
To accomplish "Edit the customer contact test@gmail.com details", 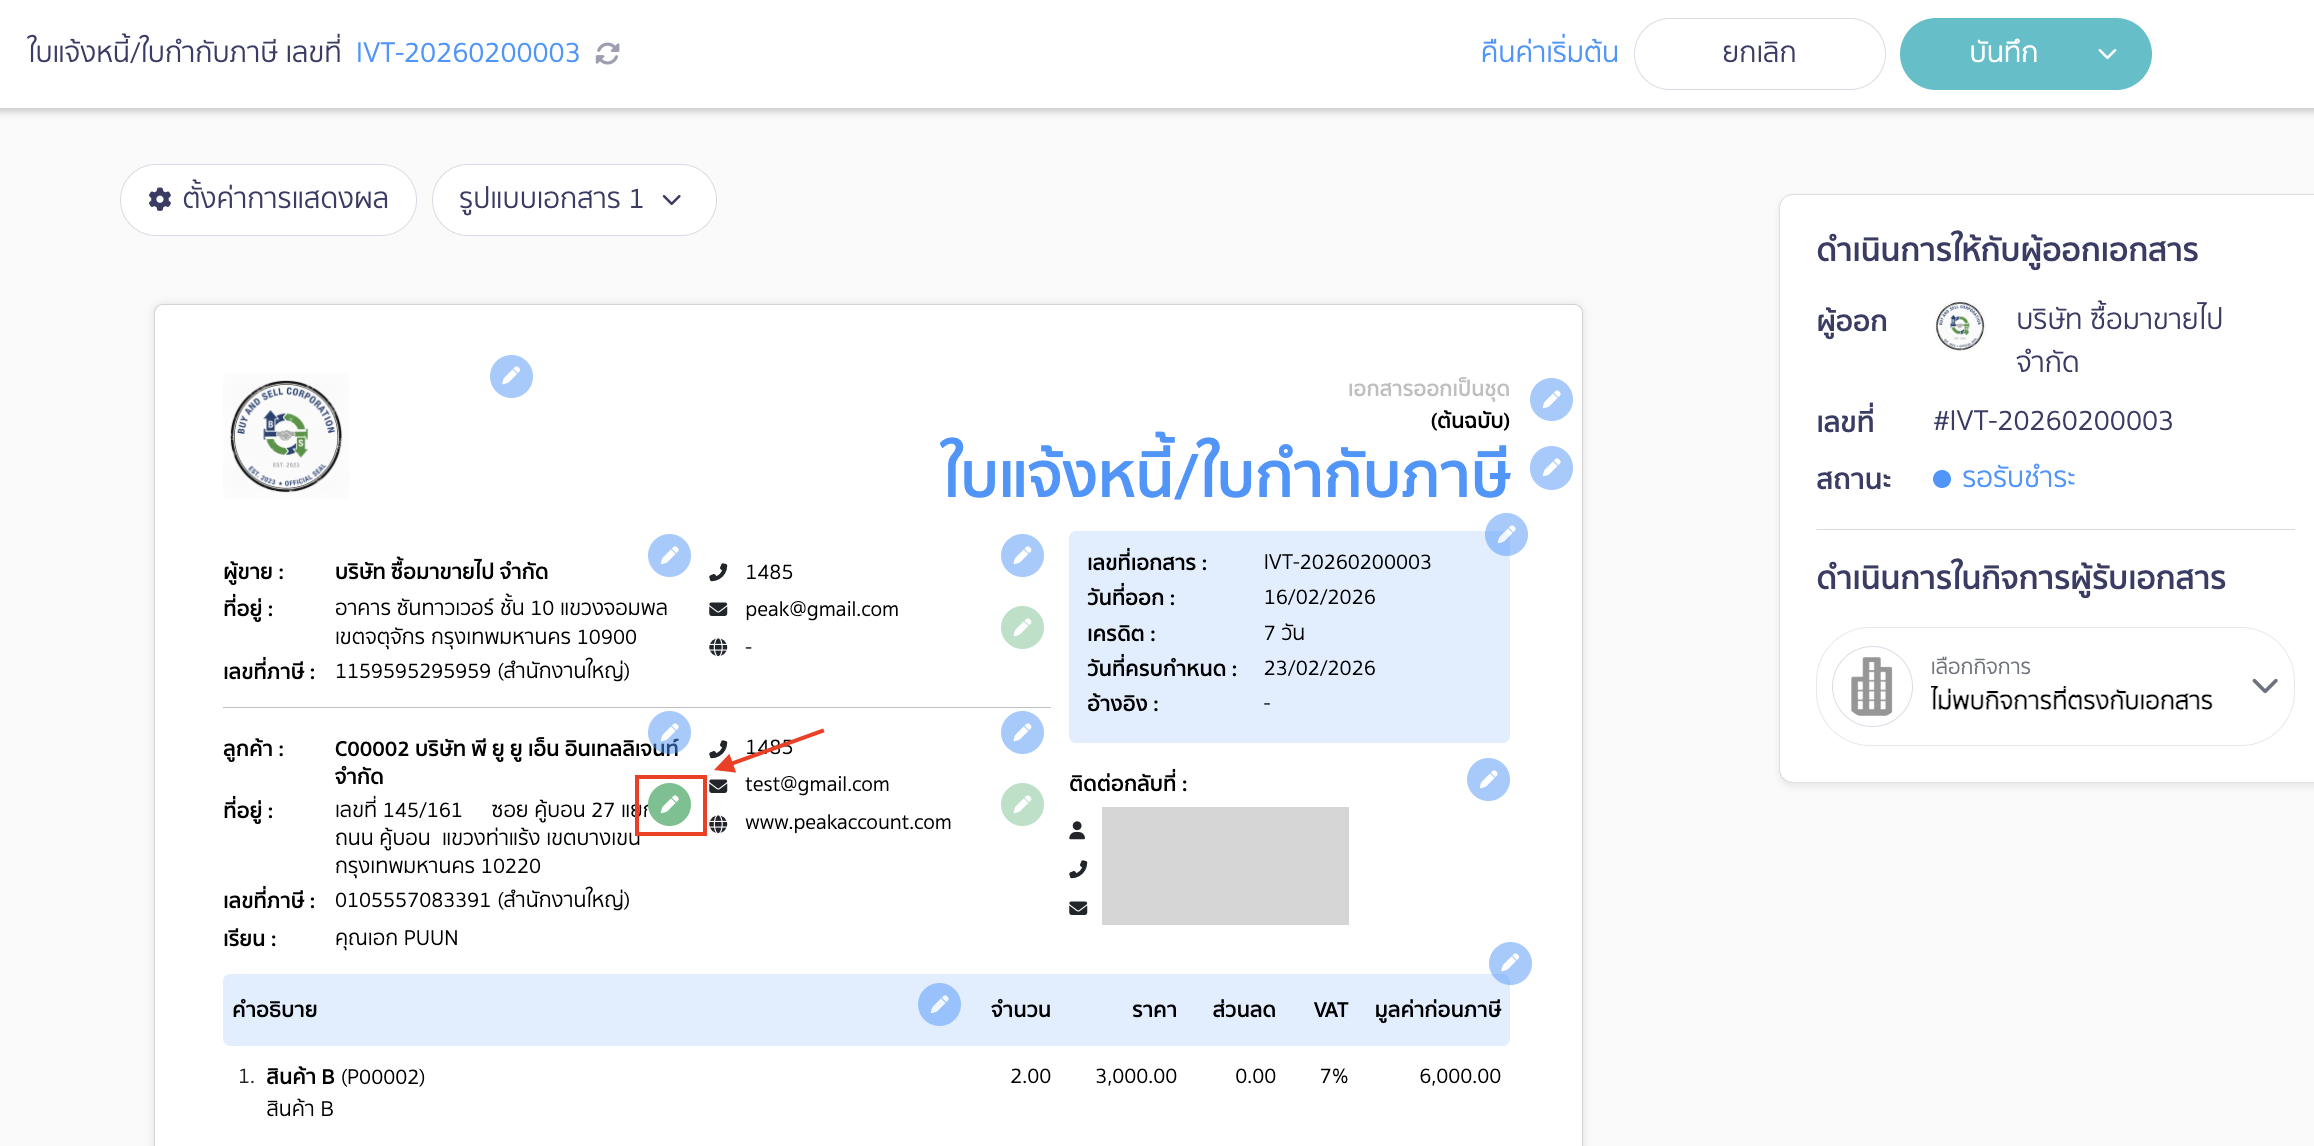I will tap(1022, 732).
